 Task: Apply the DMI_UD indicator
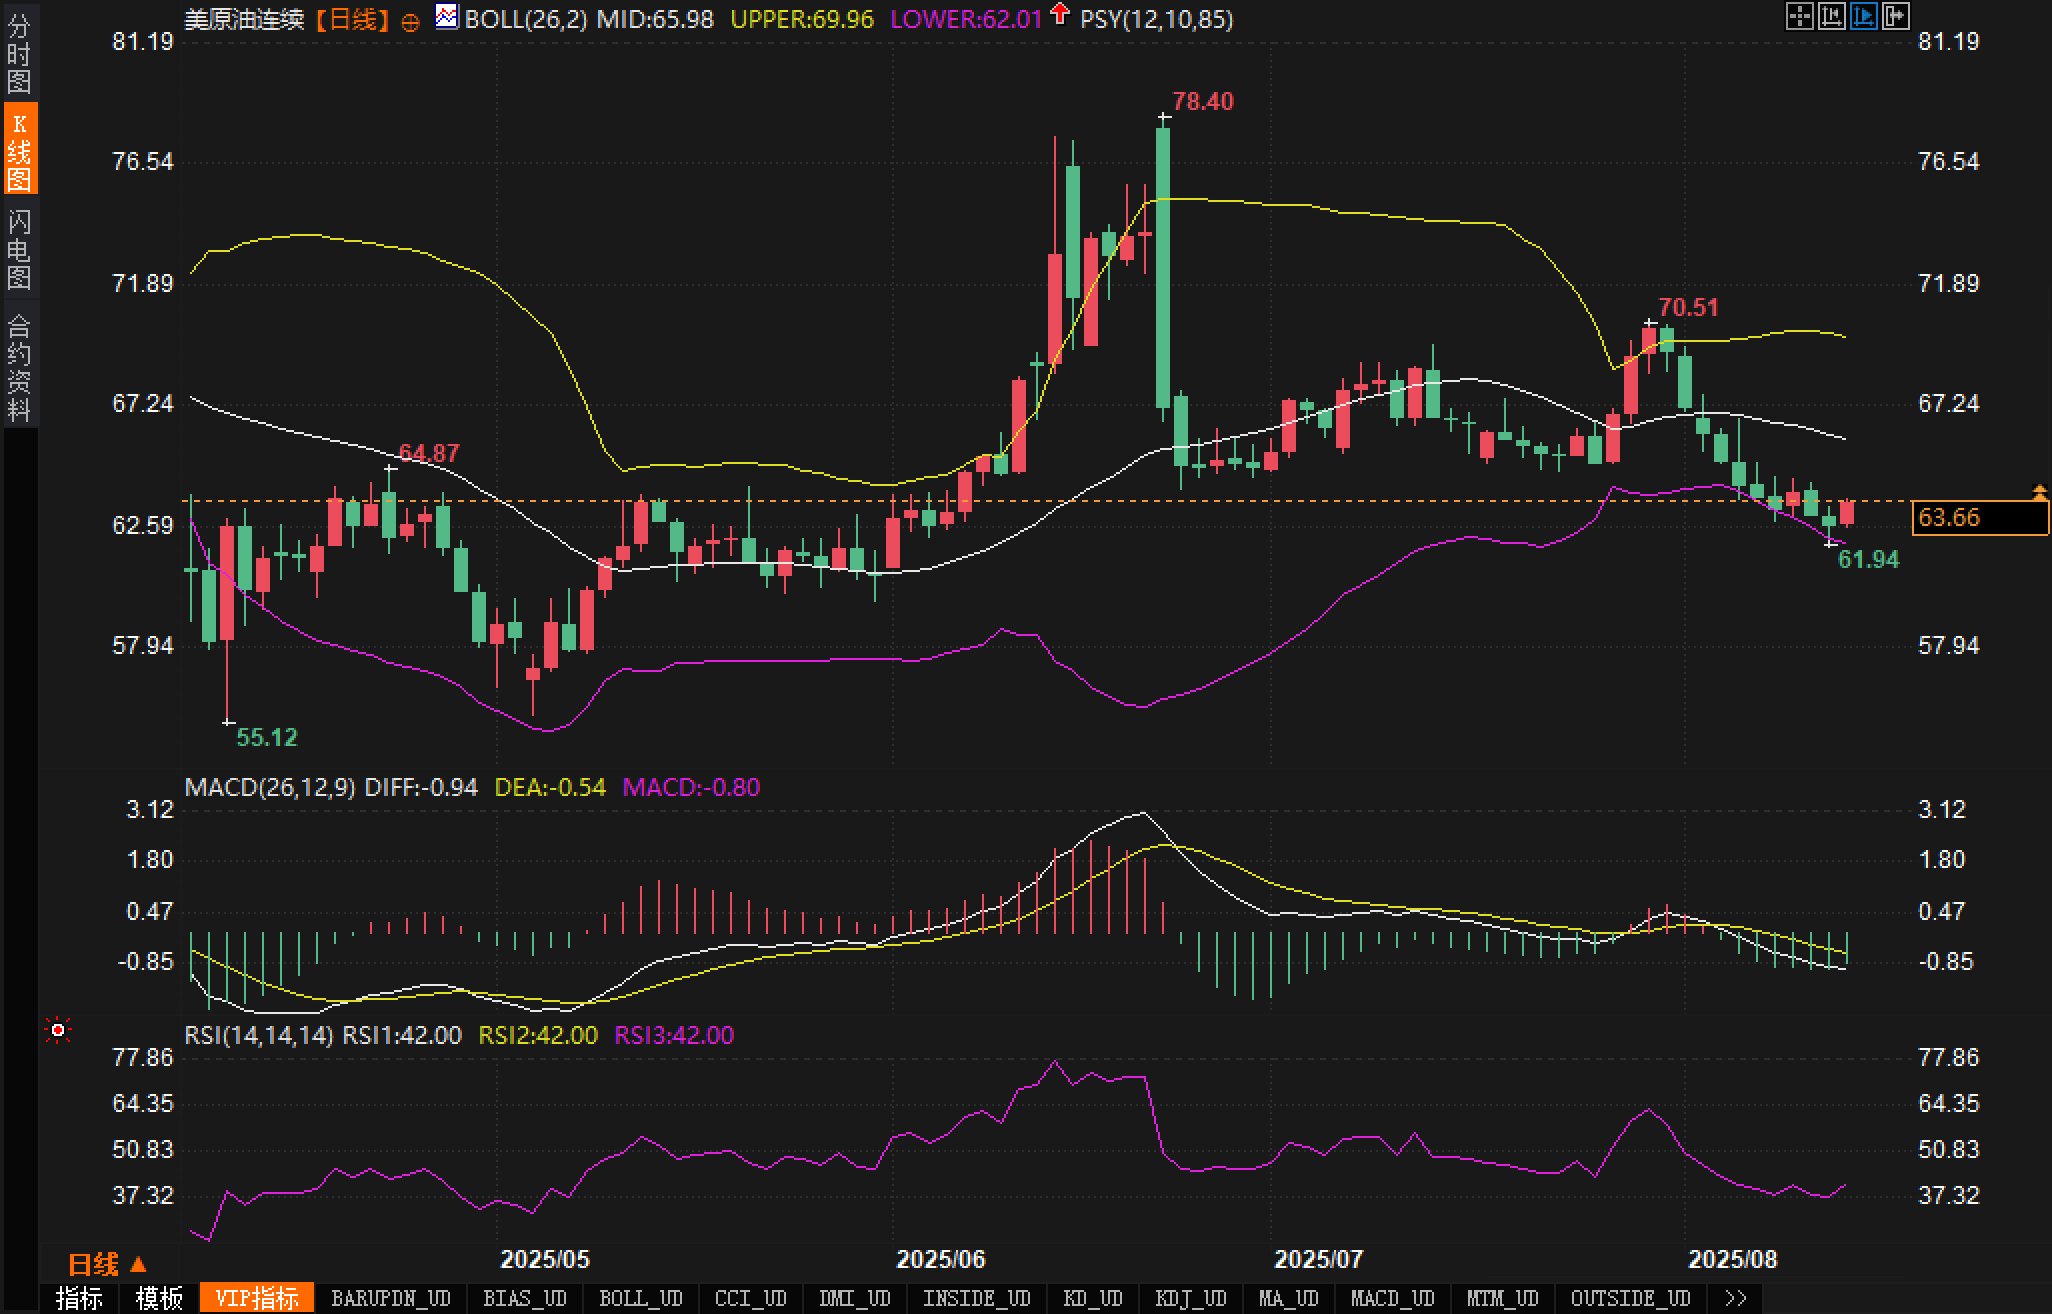click(x=854, y=1298)
